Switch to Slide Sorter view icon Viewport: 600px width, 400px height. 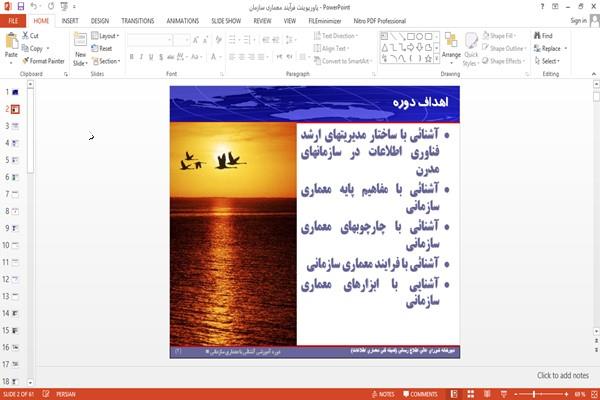[471, 394]
